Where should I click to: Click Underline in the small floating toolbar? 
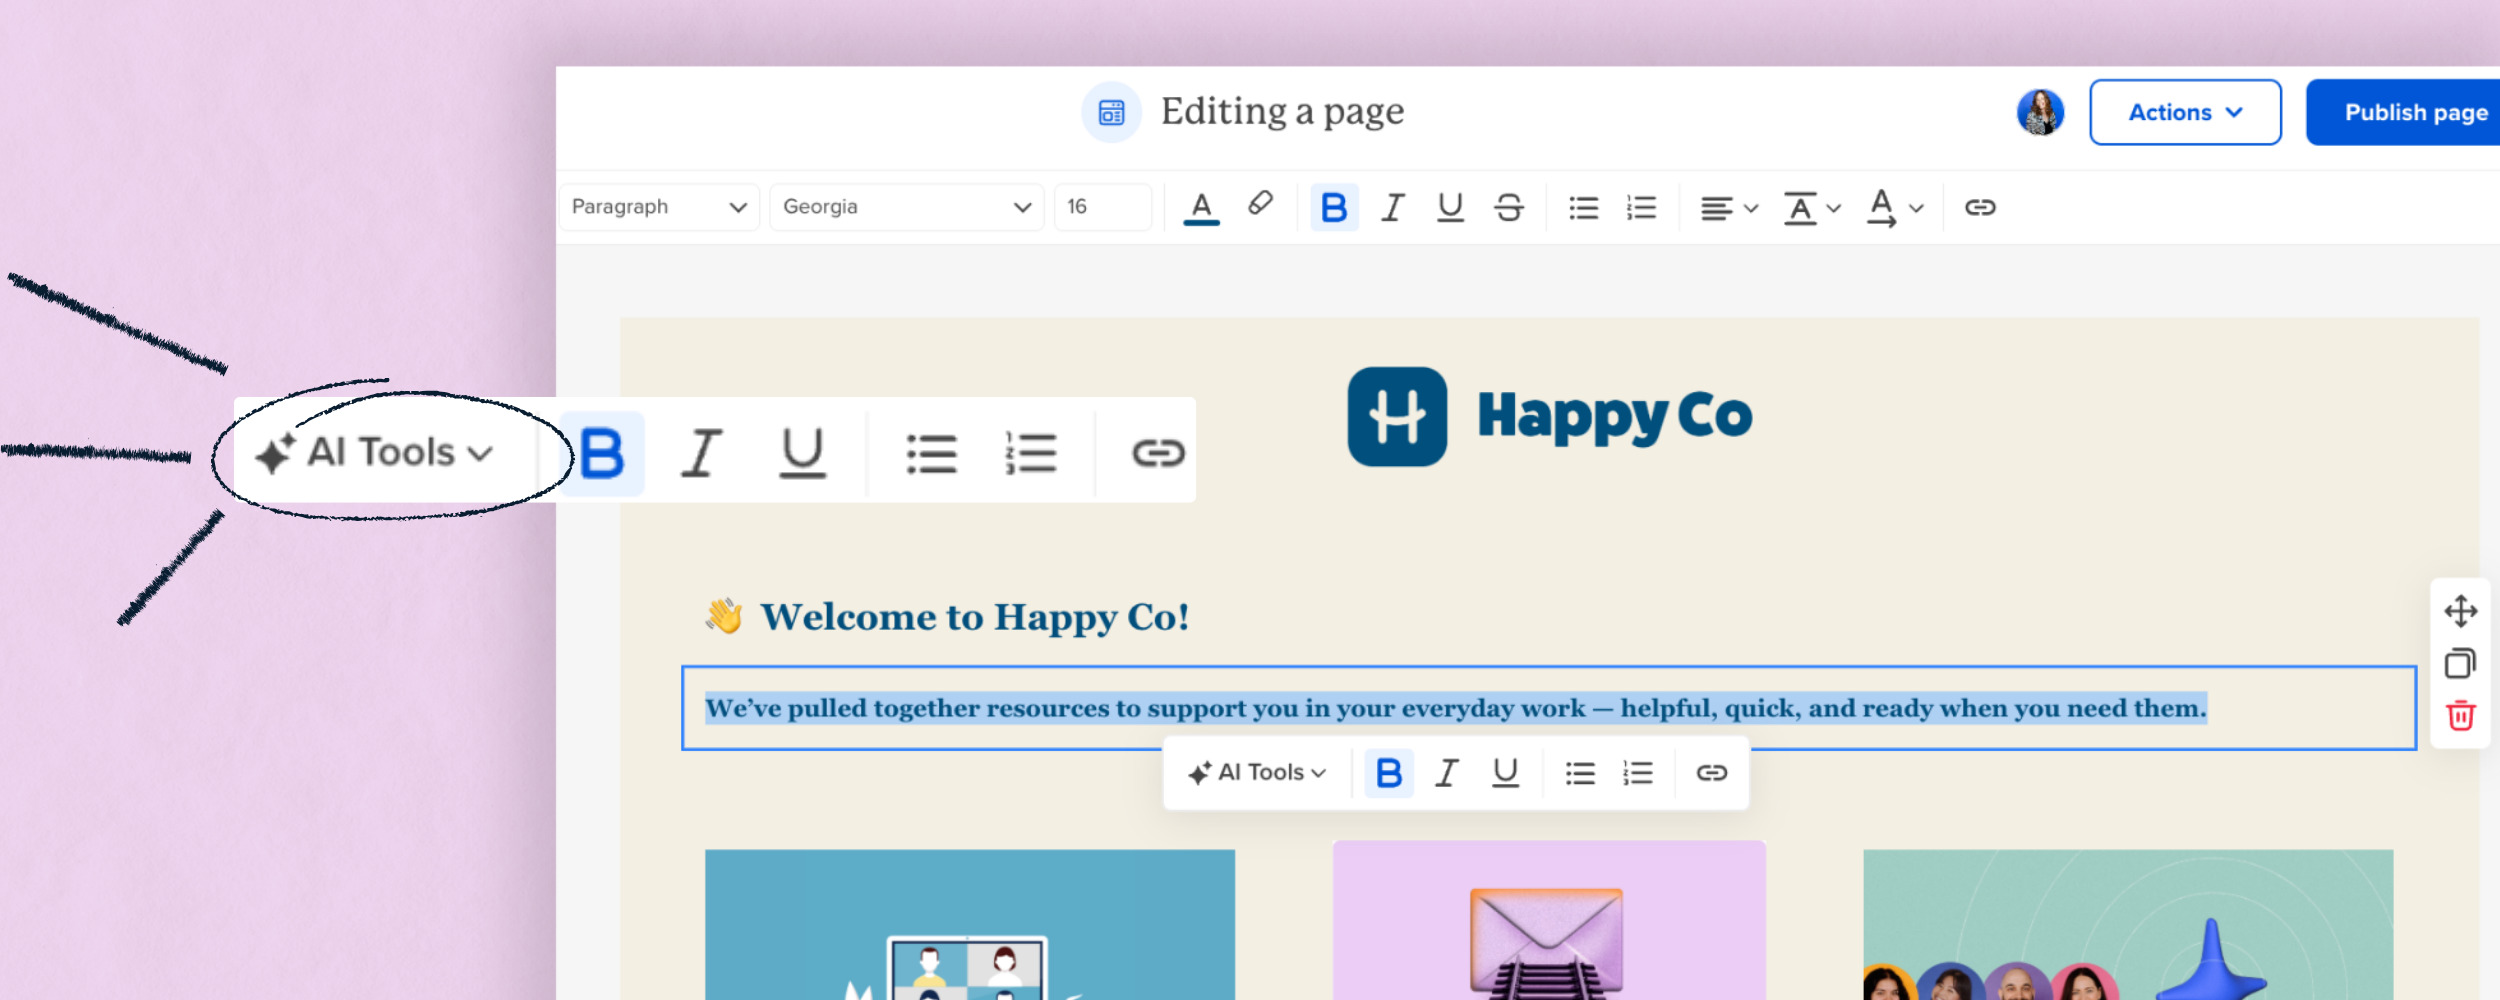pos(1505,773)
